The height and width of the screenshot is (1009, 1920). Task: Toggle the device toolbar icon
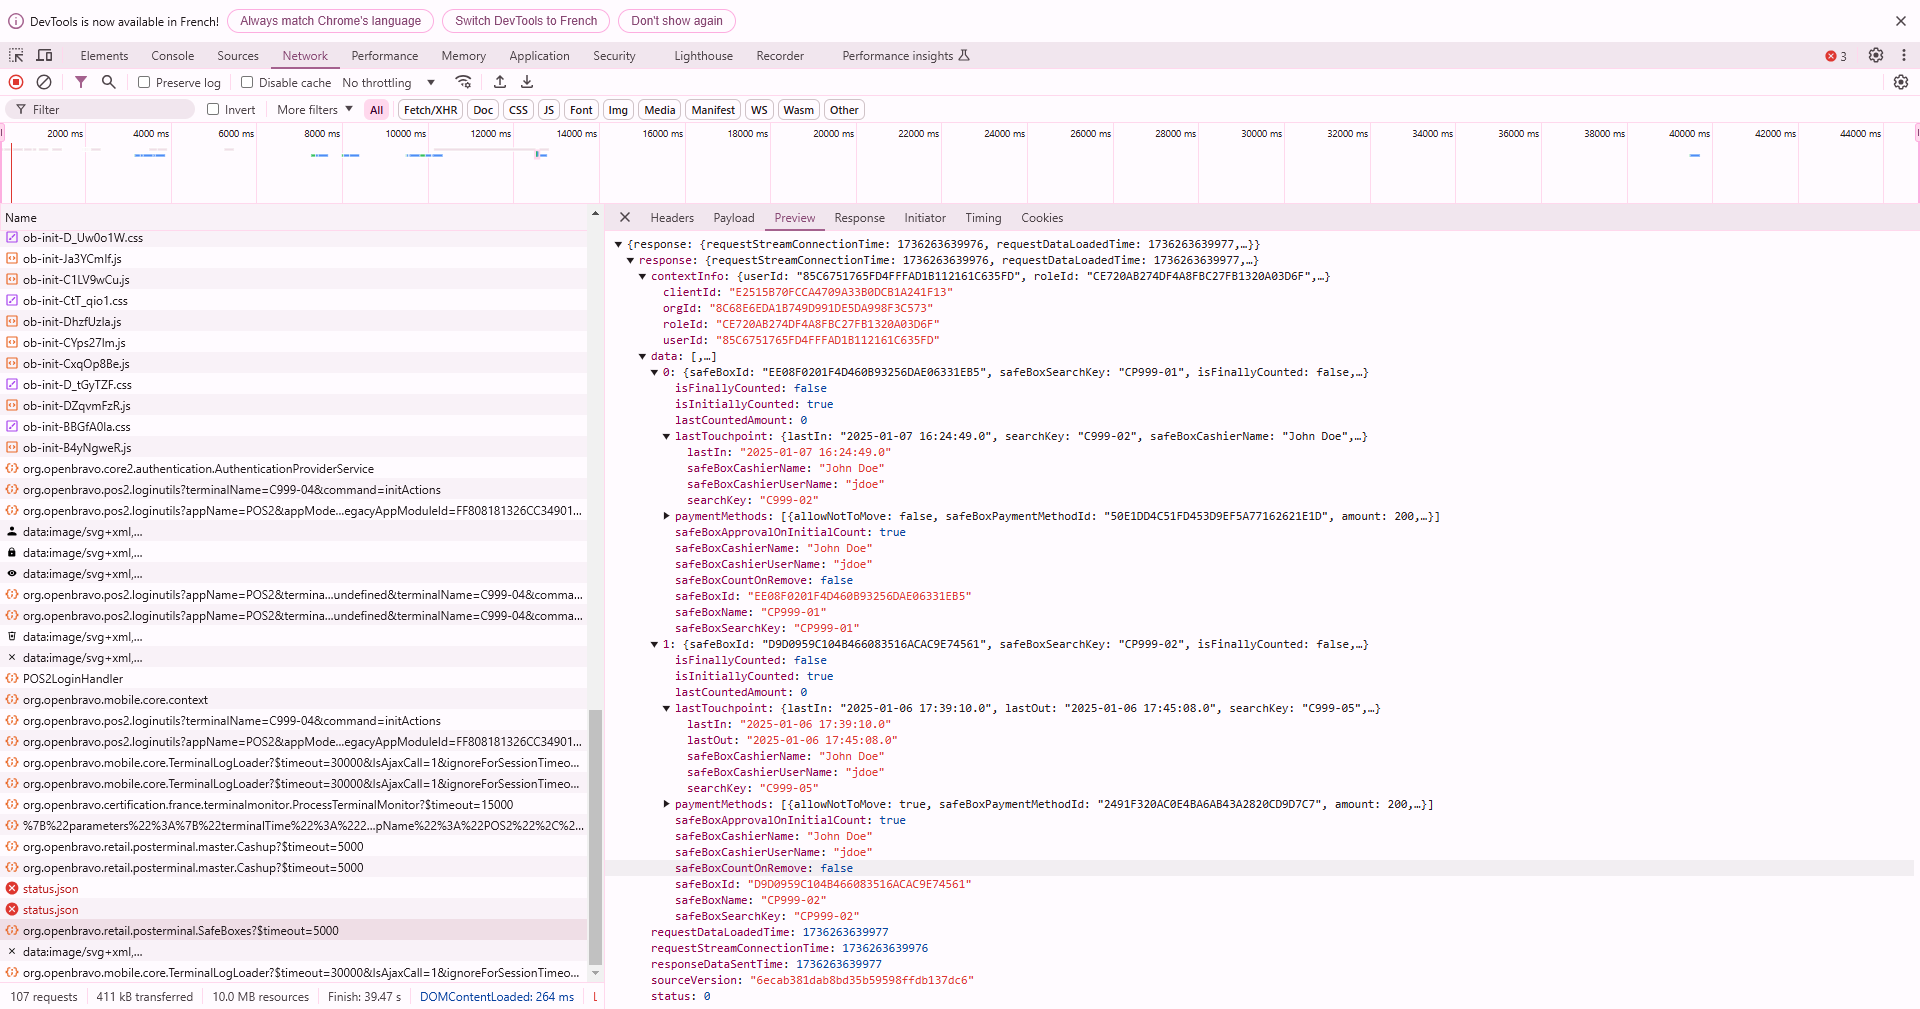pos(45,56)
